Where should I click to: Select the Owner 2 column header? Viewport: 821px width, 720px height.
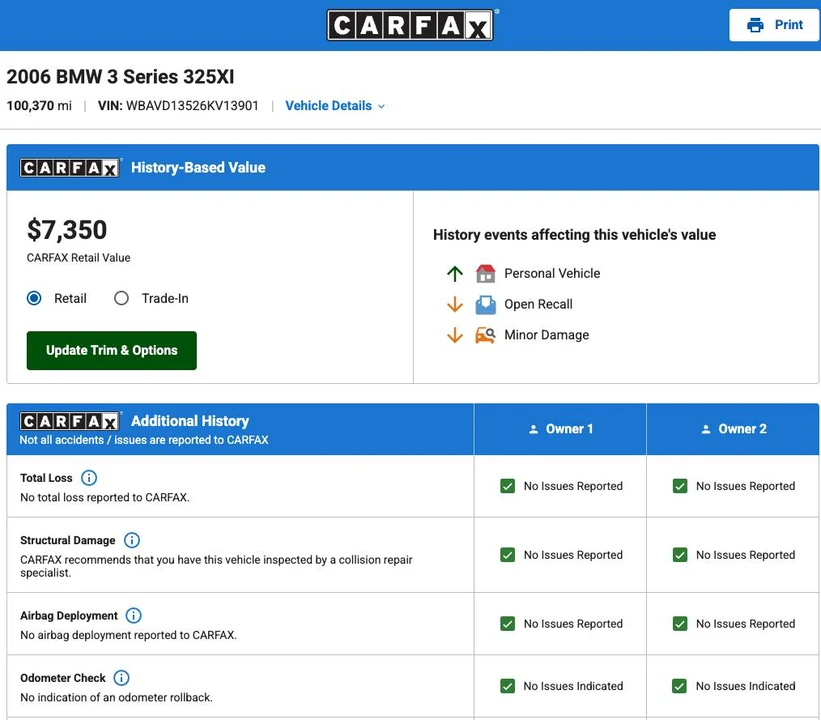[x=733, y=429]
